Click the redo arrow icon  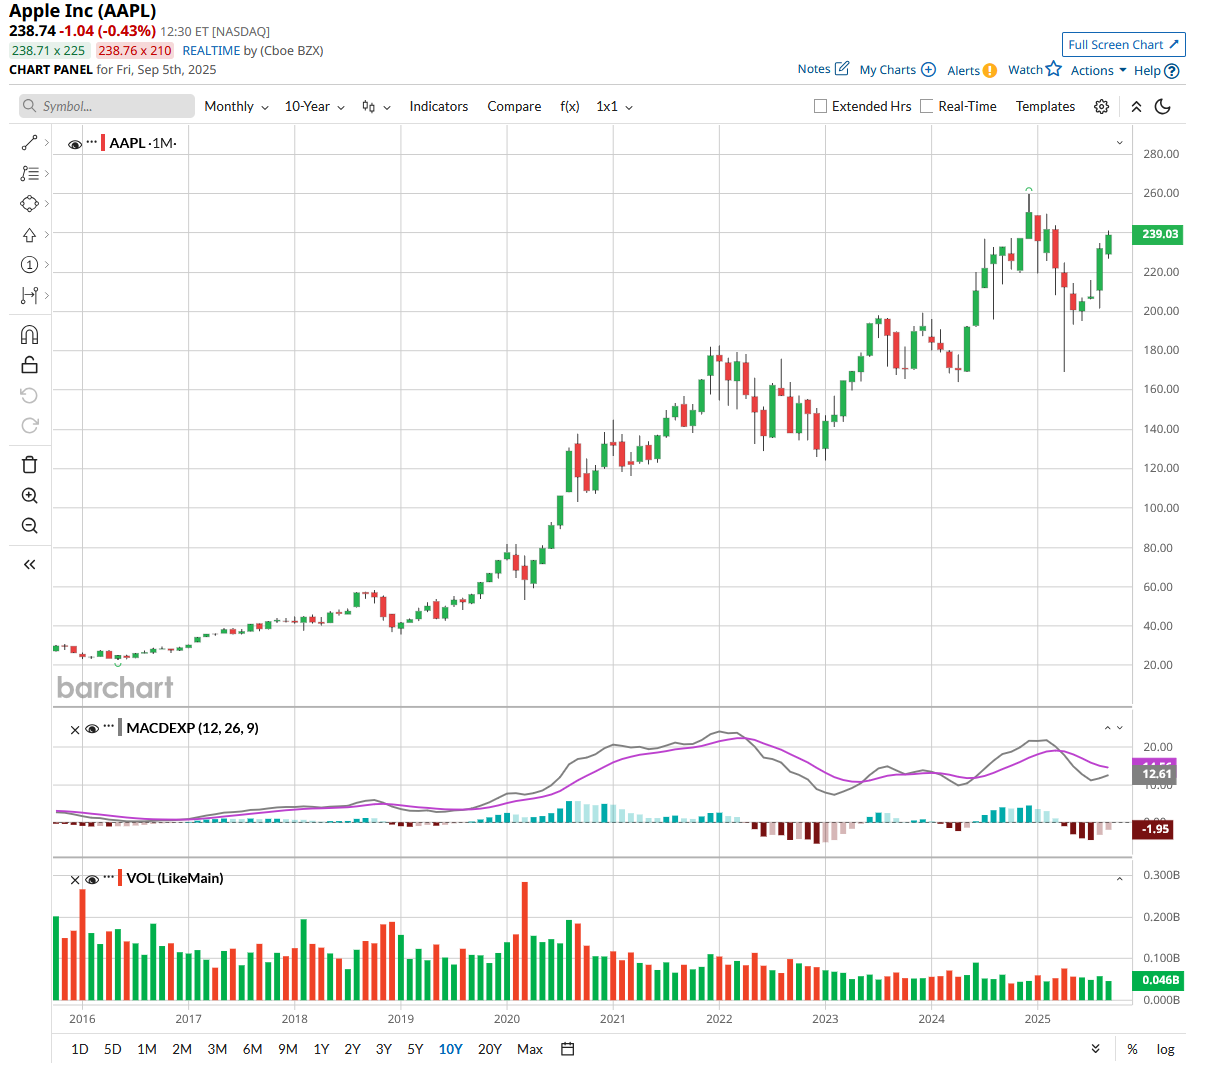(x=29, y=425)
